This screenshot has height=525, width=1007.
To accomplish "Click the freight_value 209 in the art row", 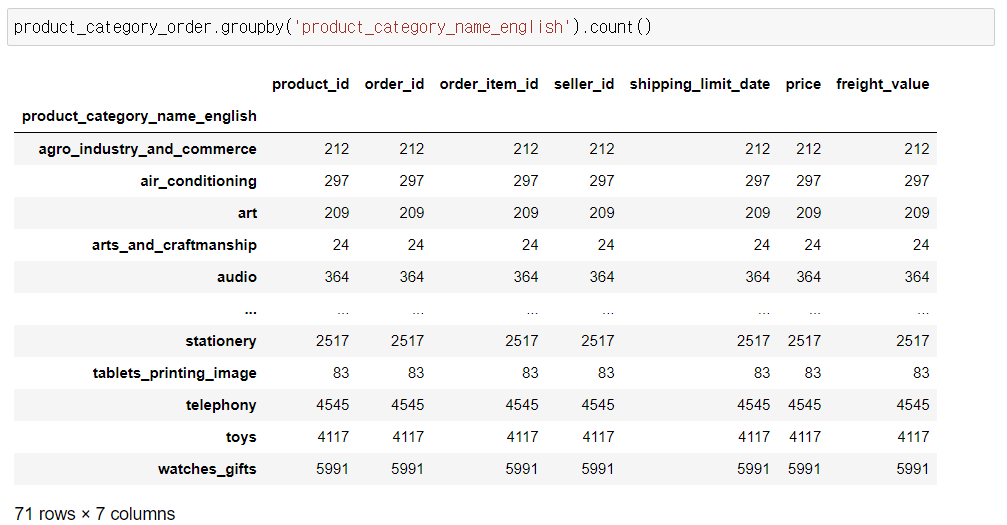I will [x=916, y=213].
